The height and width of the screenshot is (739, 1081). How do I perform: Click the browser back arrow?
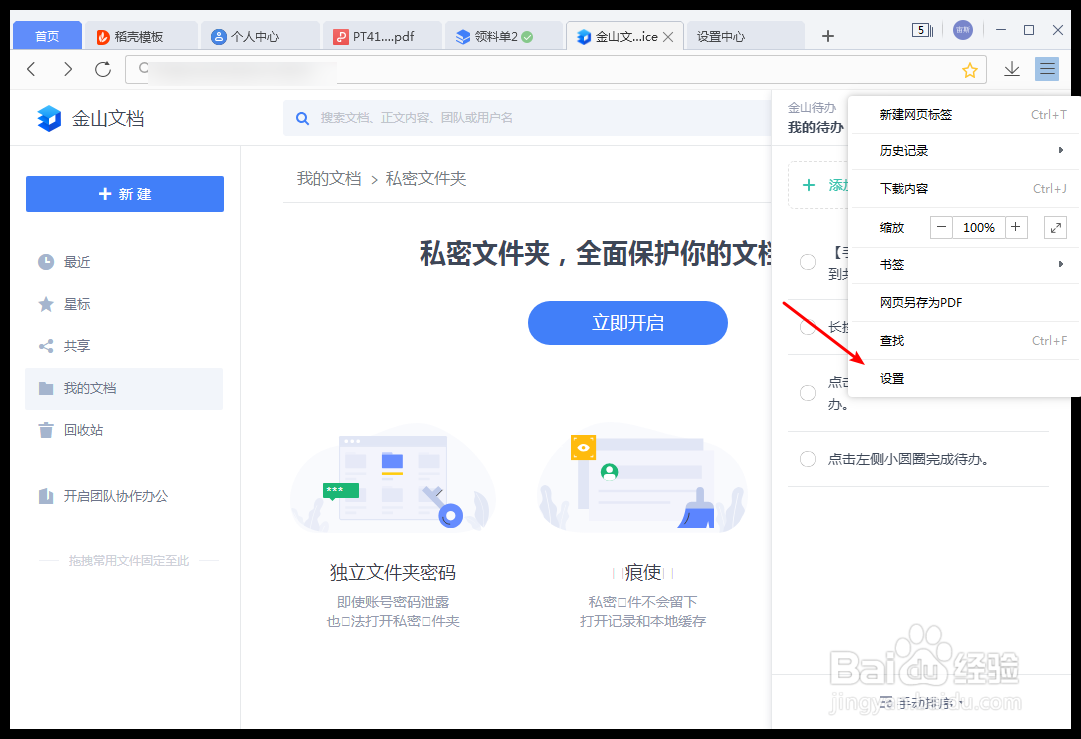(x=31, y=69)
